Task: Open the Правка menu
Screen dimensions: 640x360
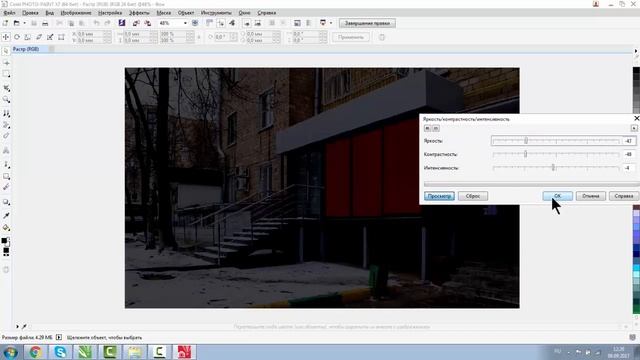Action: click(30, 13)
